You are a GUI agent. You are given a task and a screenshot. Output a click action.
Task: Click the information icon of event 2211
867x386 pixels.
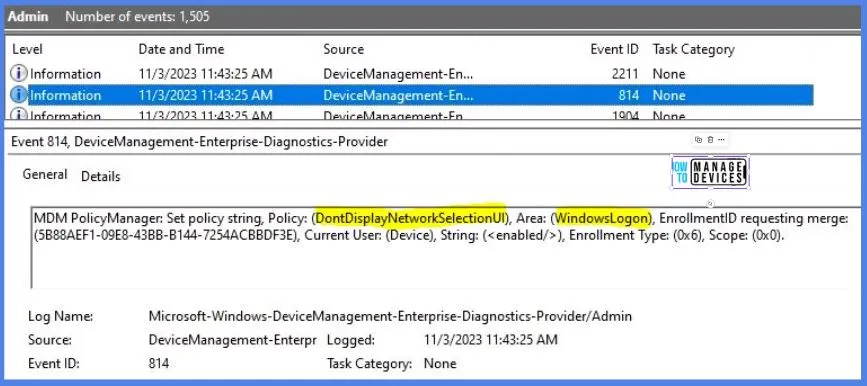tap(19, 74)
